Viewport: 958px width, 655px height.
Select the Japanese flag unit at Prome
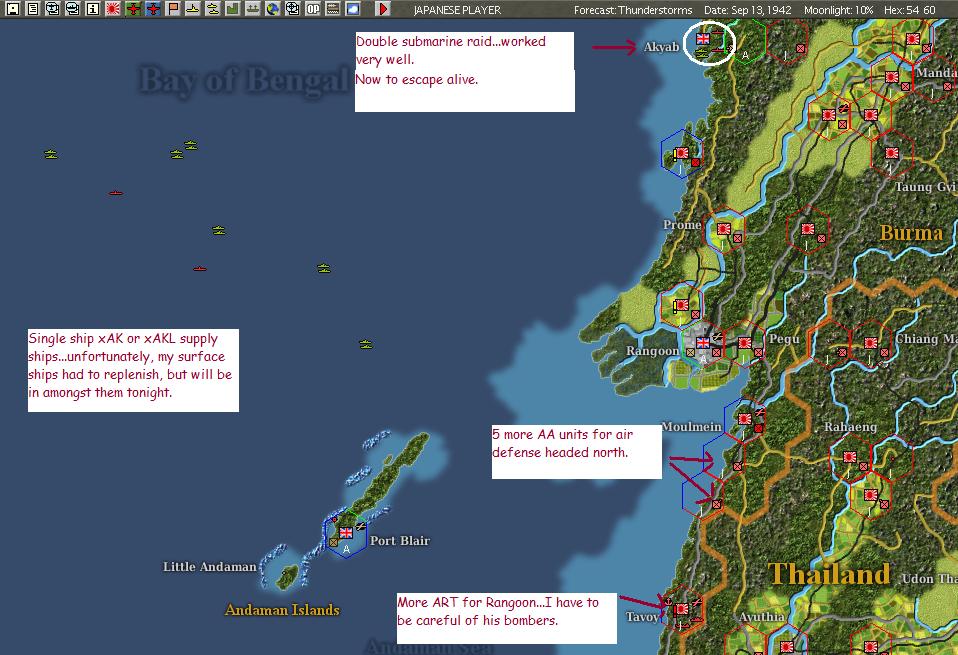724,229
